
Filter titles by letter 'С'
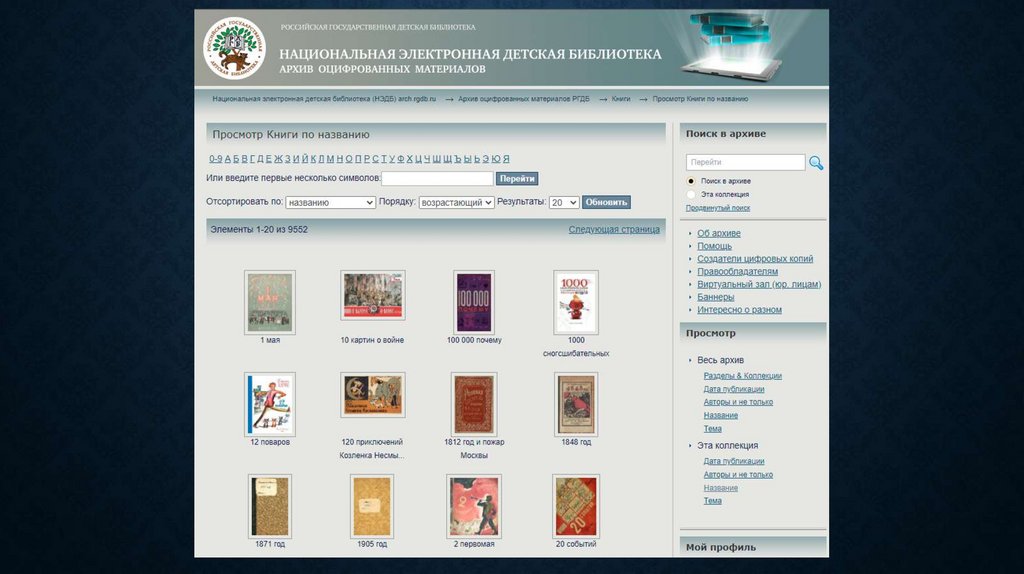pos(376,159)
